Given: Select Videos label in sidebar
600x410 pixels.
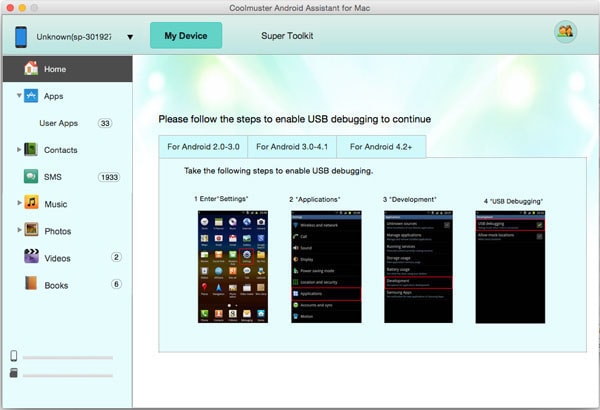Looking at the screenshot, I should pos(57,258).
